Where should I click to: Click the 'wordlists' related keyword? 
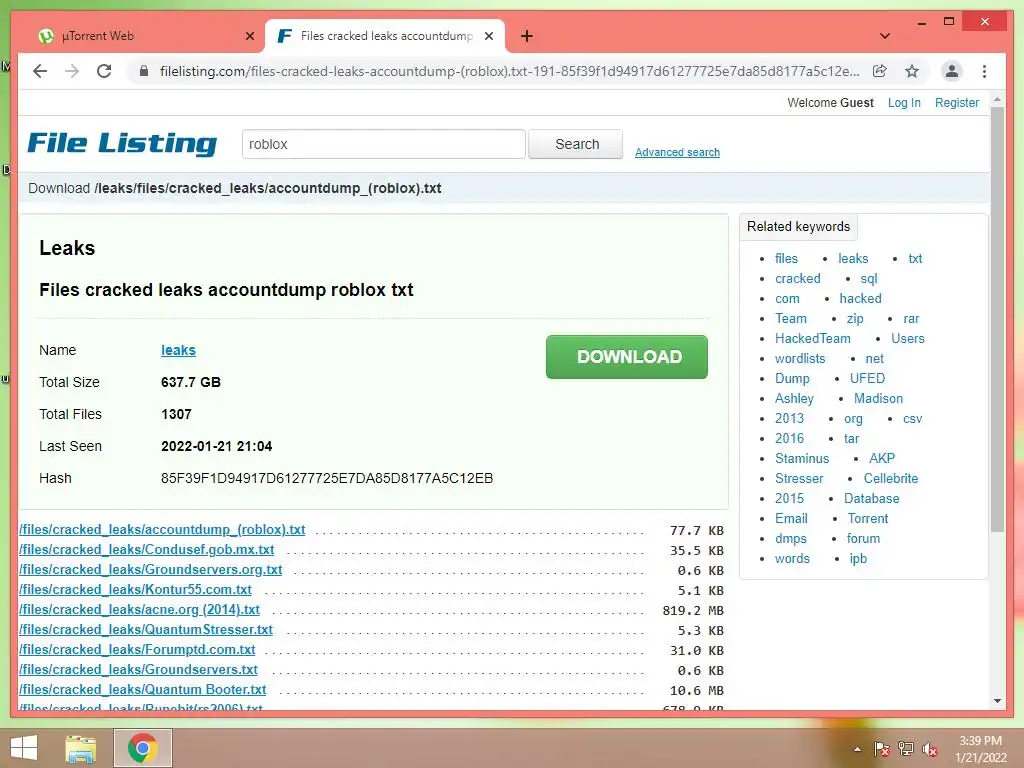pyautogui.click(x=800, y=359)
